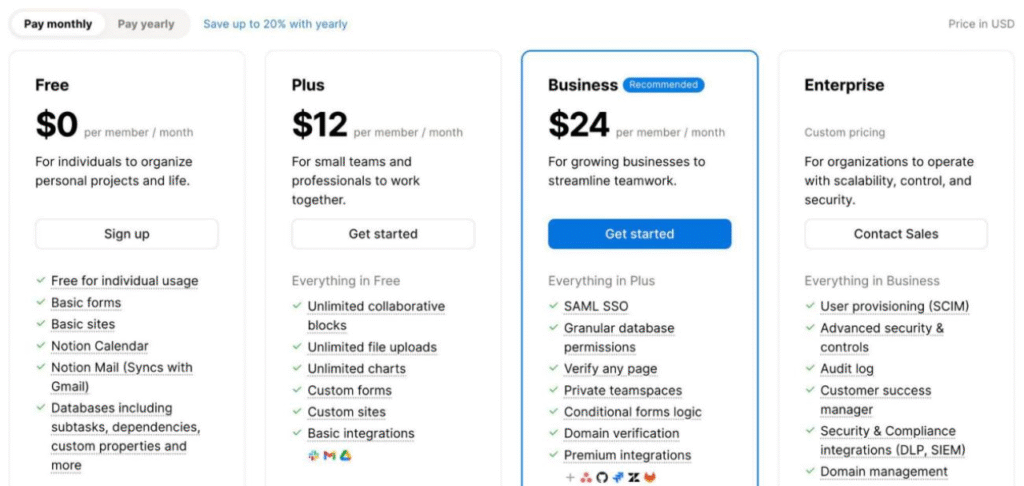
Task: Click User provisioning (SCIM) feature in Enterprise
Action: point(895,306)
